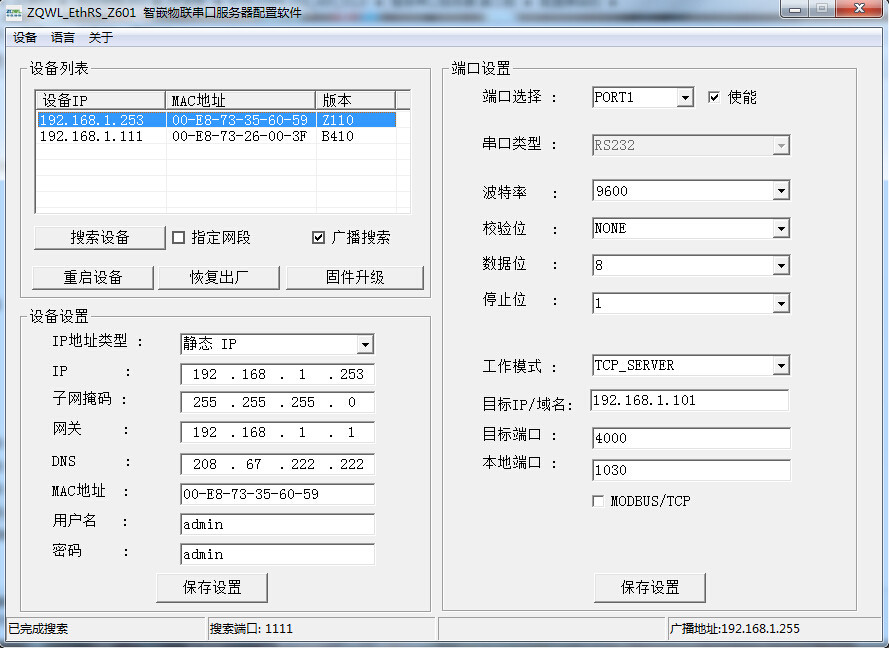Click the 搜索设备 button
The height and width of the screenshot is (648, 889).
point(100,238)
